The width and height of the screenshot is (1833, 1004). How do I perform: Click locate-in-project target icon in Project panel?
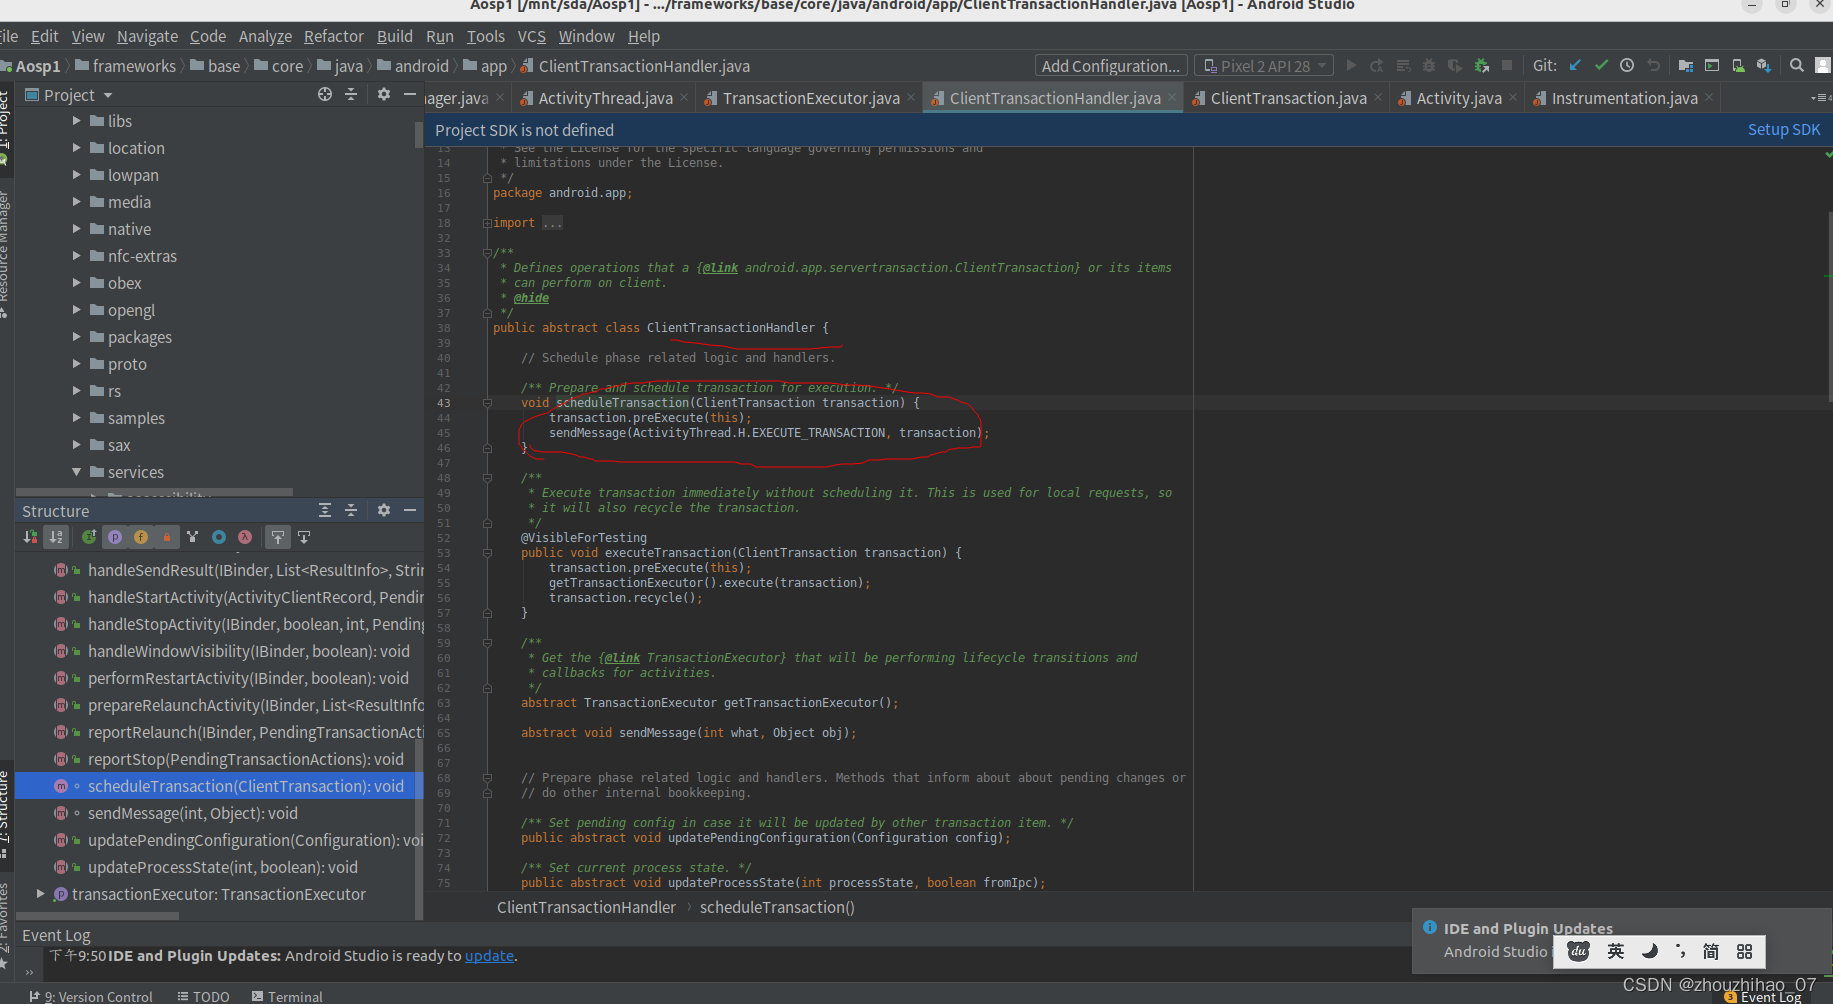[325, 94]
